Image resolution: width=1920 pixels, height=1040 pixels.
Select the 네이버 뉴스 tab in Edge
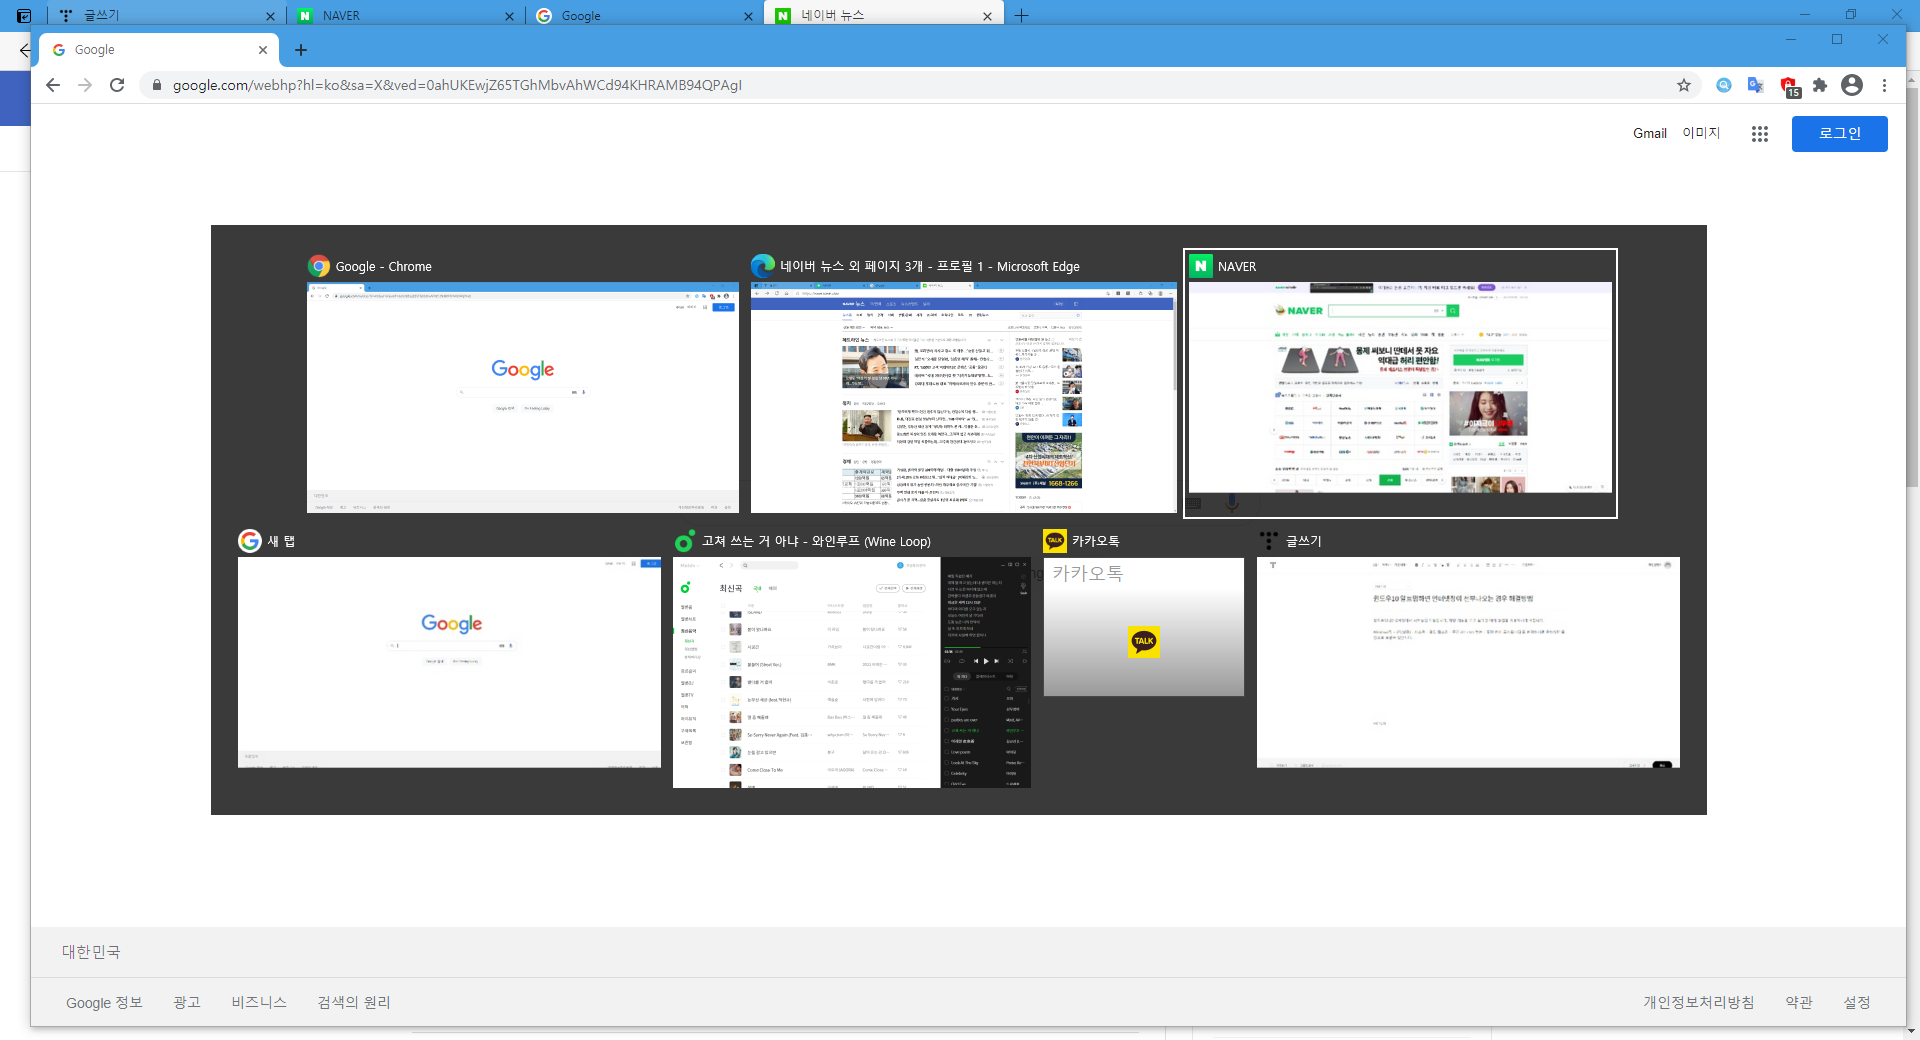click(884, 15)
